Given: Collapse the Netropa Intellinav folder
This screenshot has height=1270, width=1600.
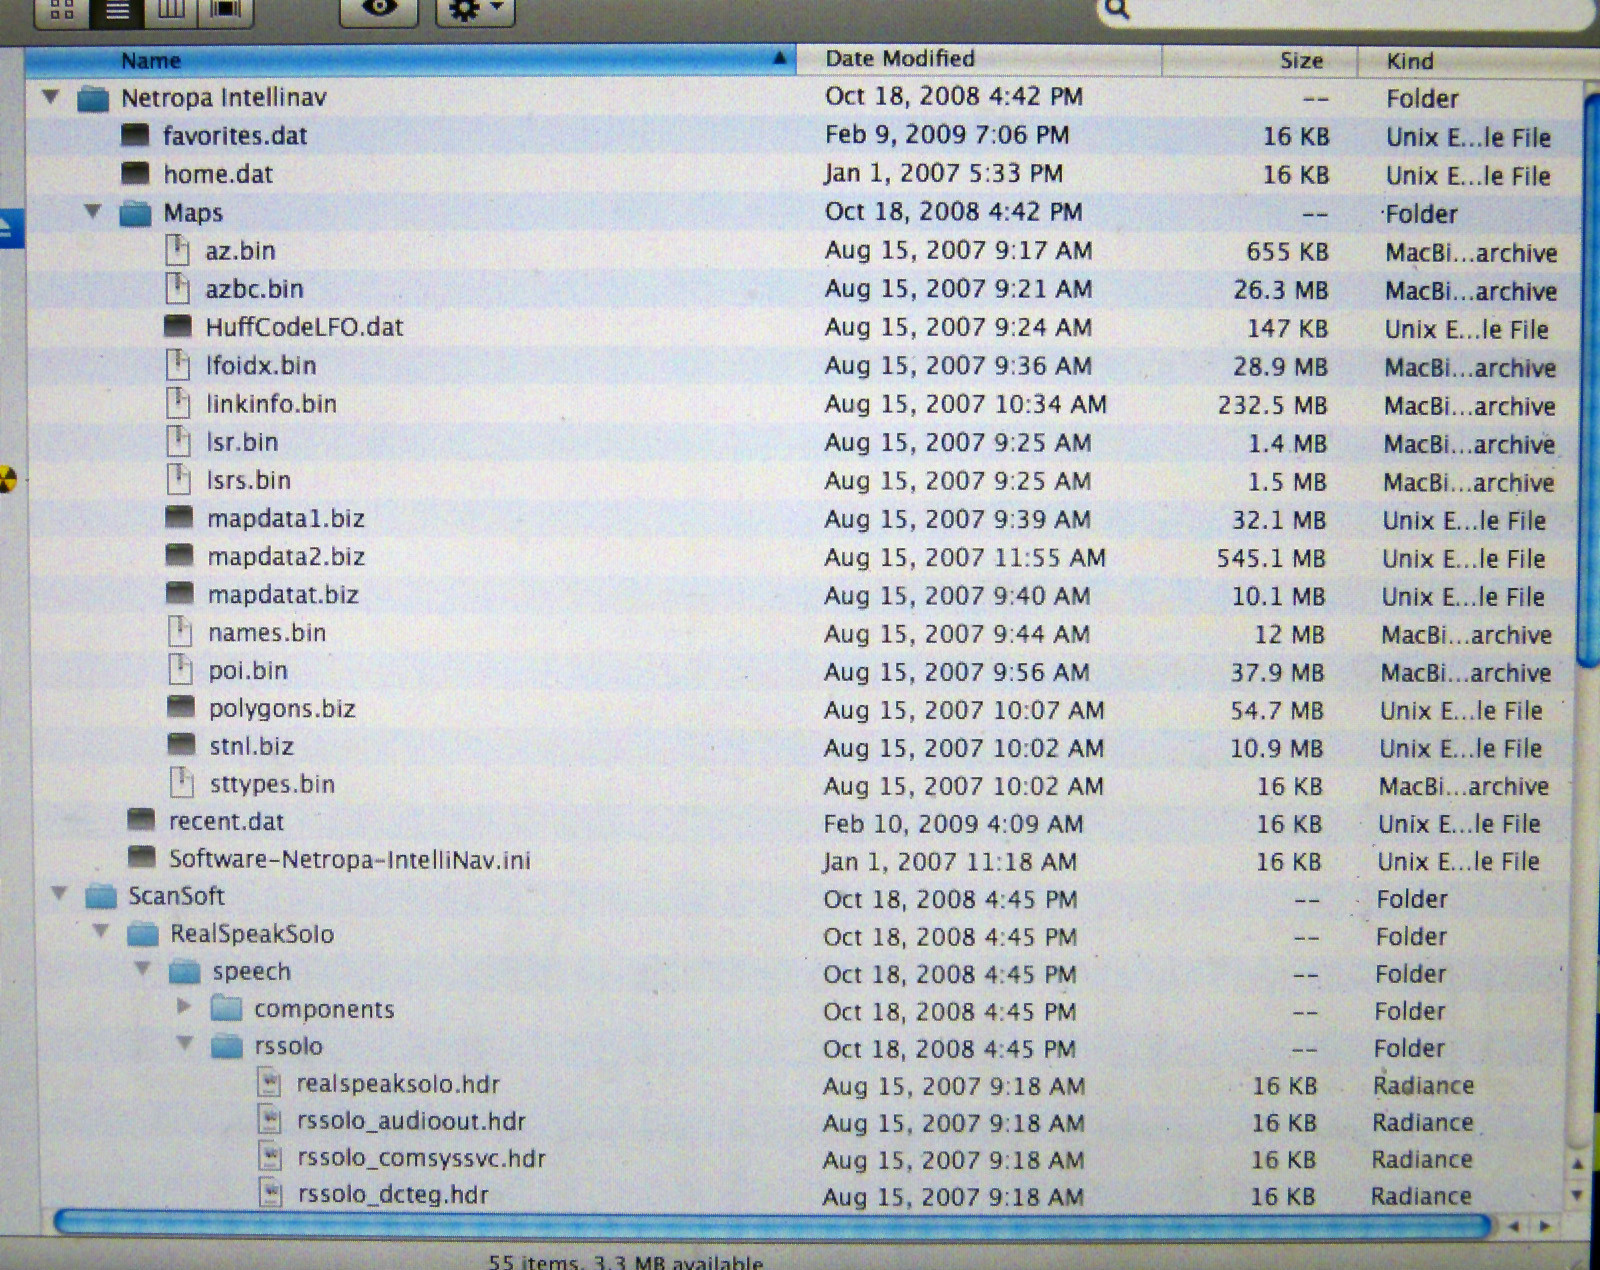Looking at the screenshot, I should 50,97.
